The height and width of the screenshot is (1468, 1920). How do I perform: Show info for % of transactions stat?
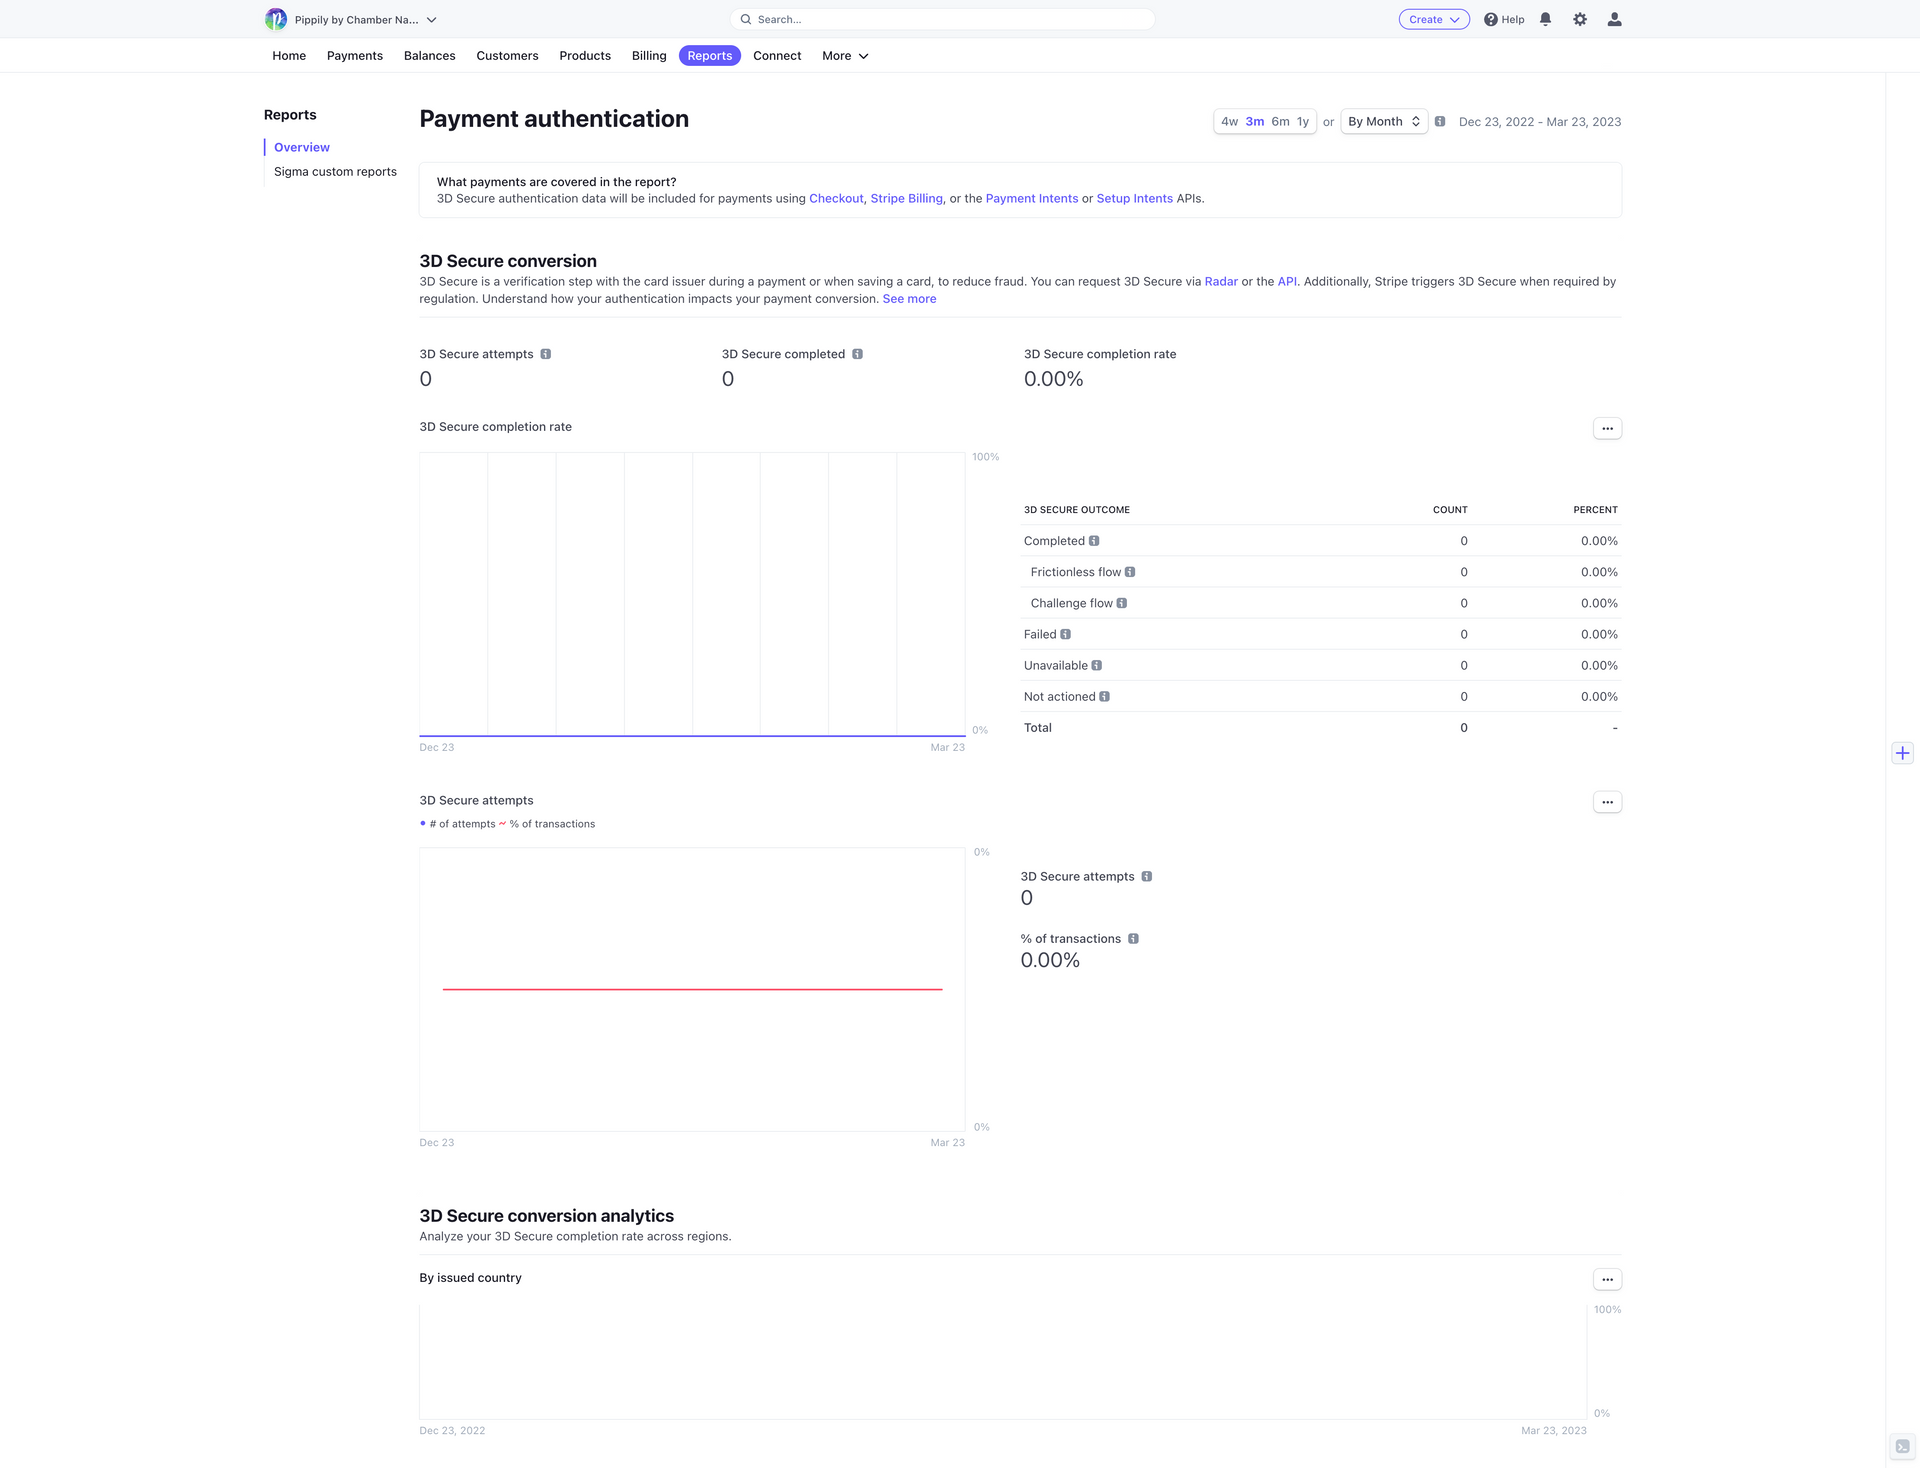coord(1134,938)
